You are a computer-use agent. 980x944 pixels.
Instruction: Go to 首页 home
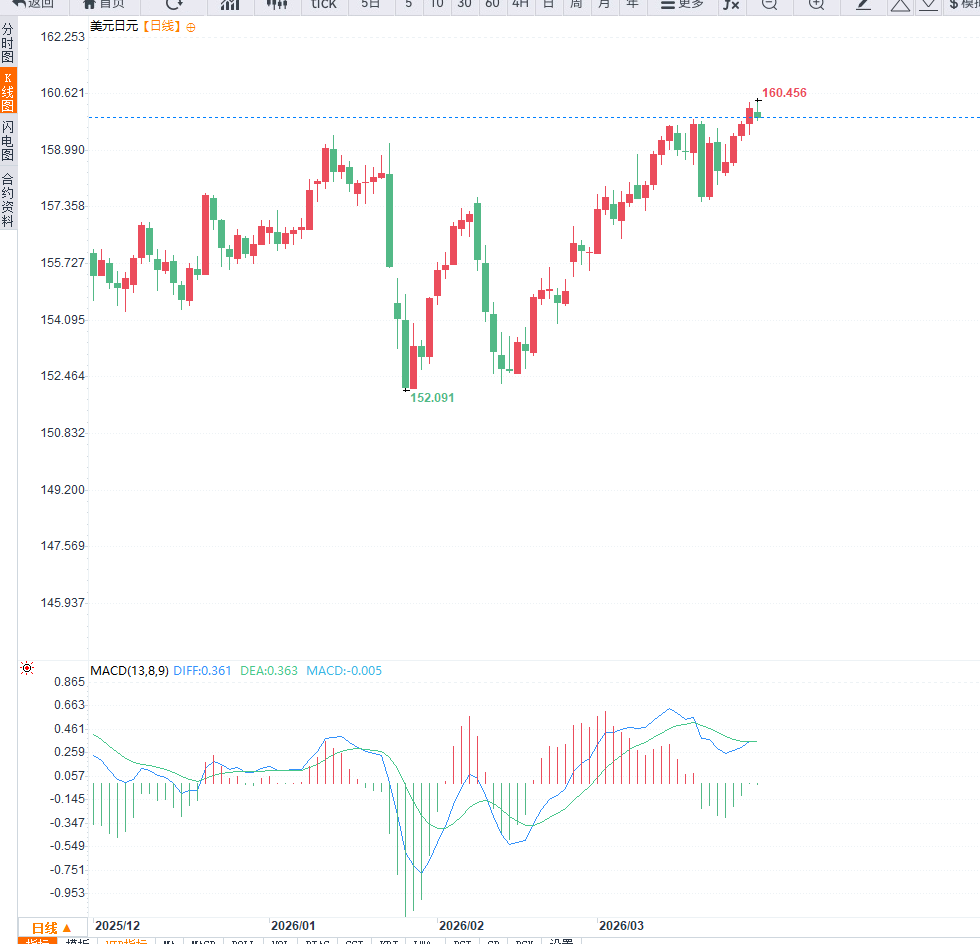pyautogui.click(x=104, y=4)
